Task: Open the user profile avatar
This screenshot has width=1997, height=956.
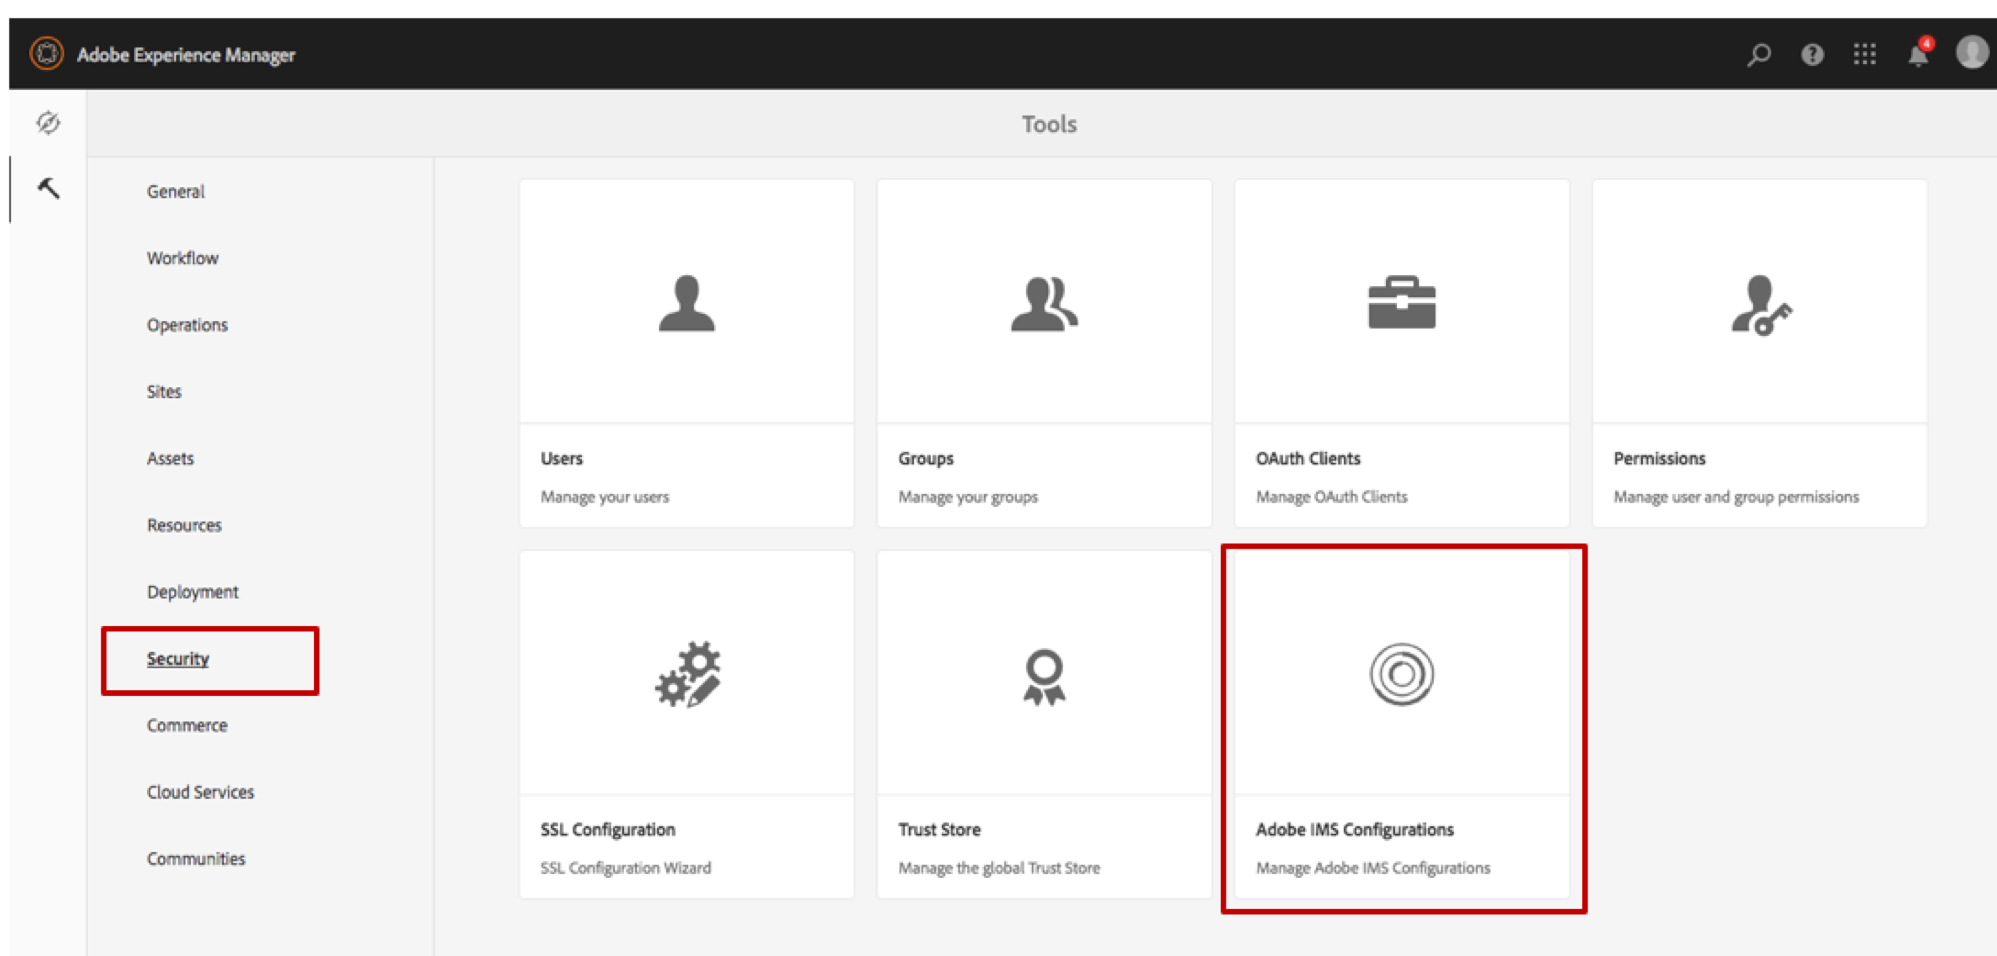Action: 1972,52
